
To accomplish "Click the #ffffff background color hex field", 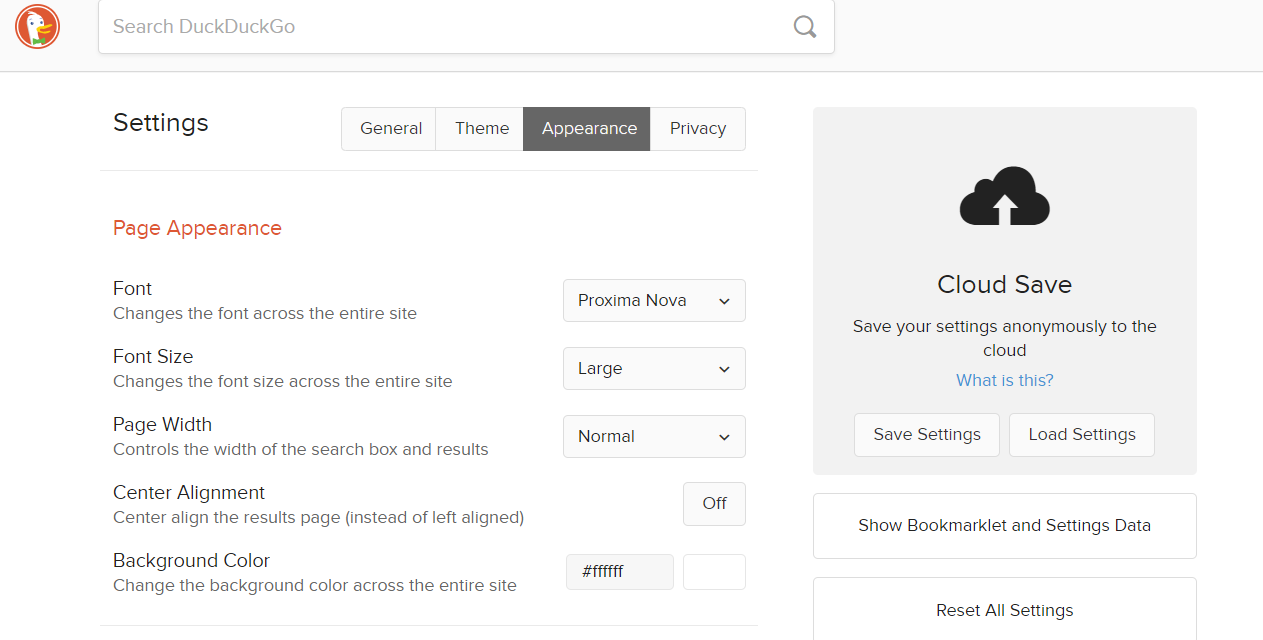I will pos(620,572).
